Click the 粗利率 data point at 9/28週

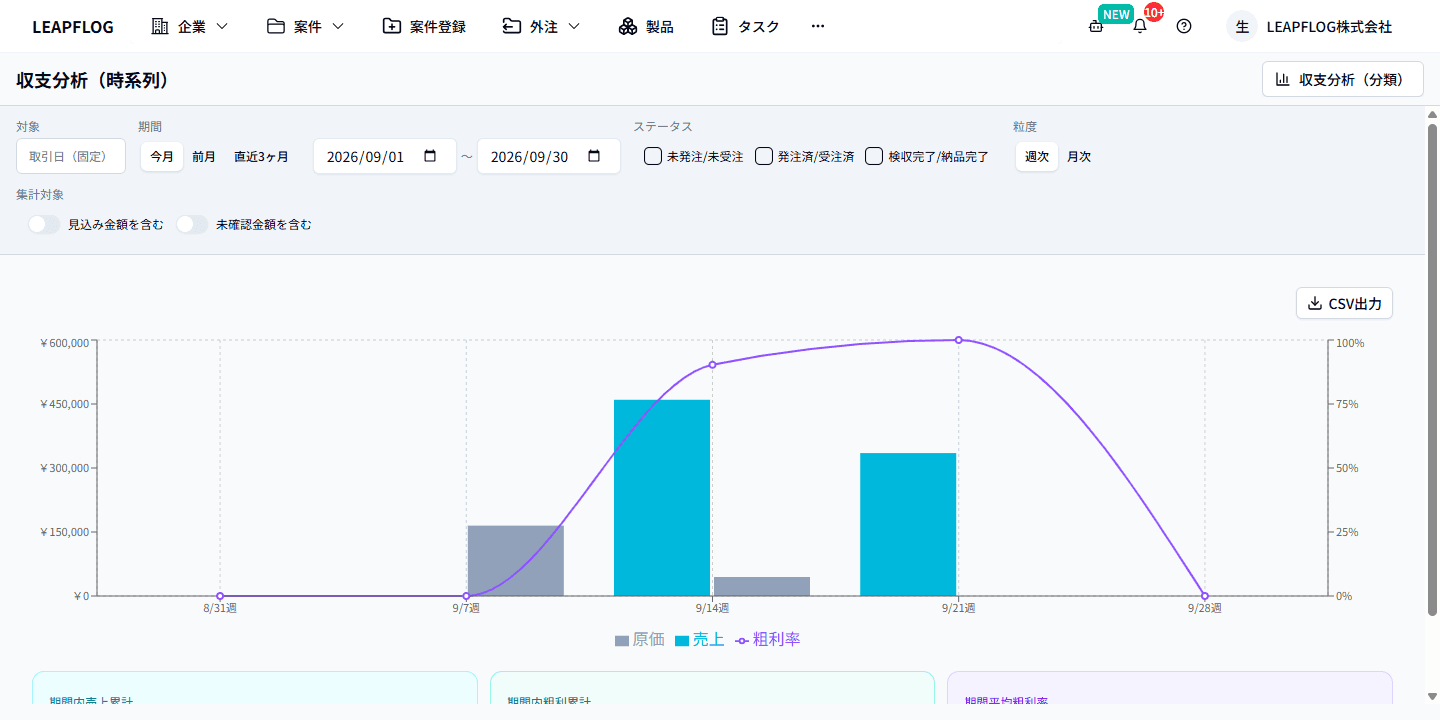point(1204,596)
